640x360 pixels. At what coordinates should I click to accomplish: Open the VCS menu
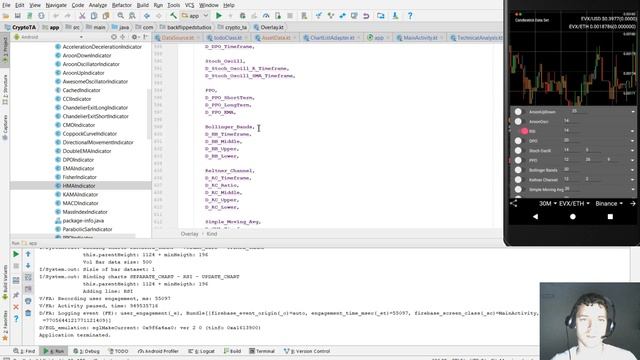click(189, 5)
